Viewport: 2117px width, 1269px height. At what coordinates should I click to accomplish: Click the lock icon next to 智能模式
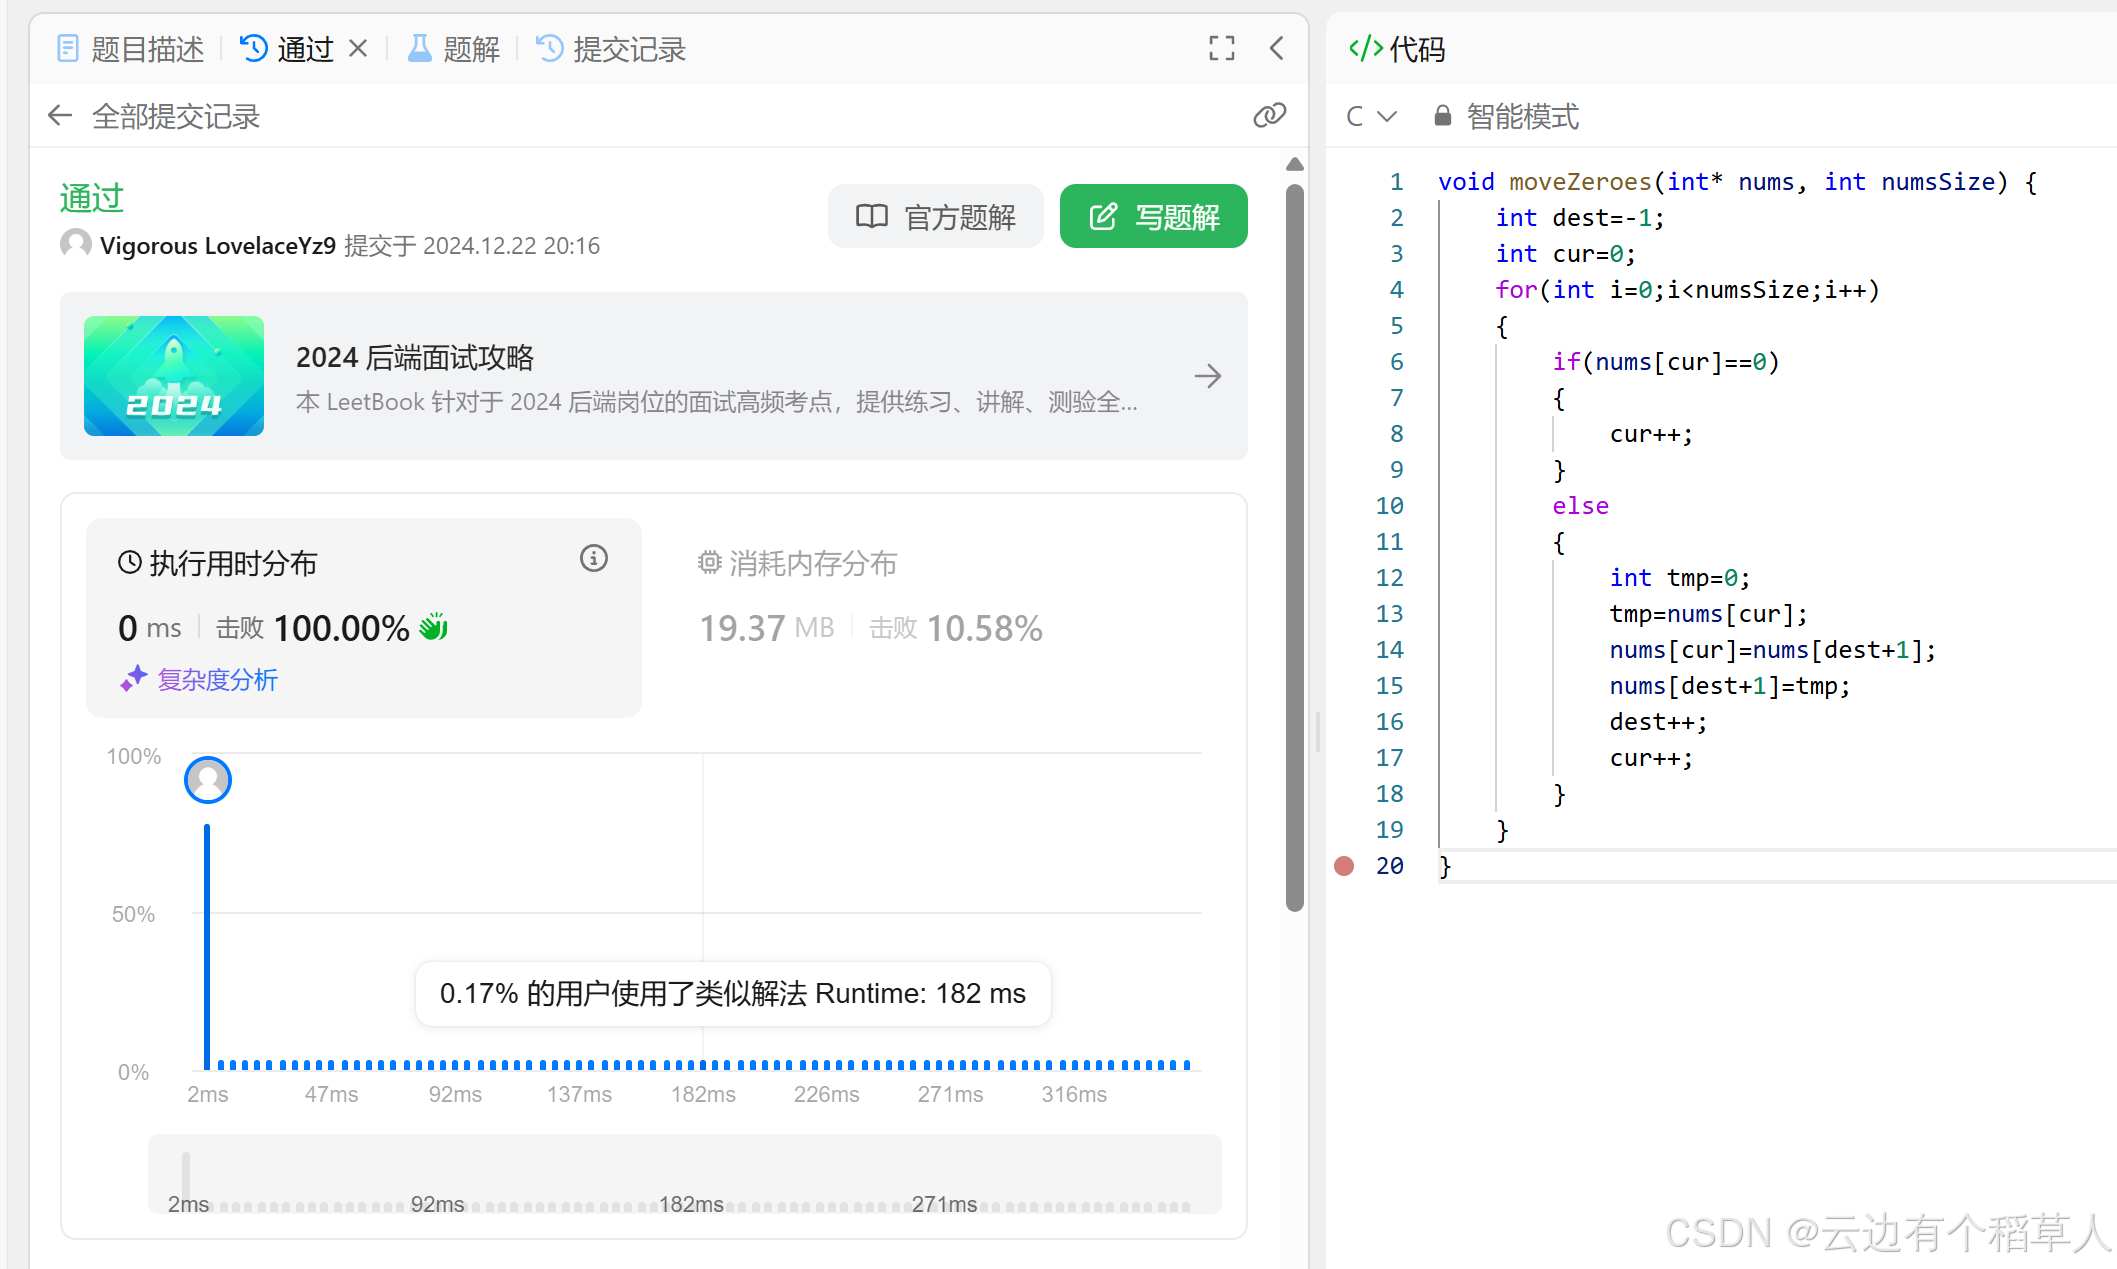pos(1442,116)
